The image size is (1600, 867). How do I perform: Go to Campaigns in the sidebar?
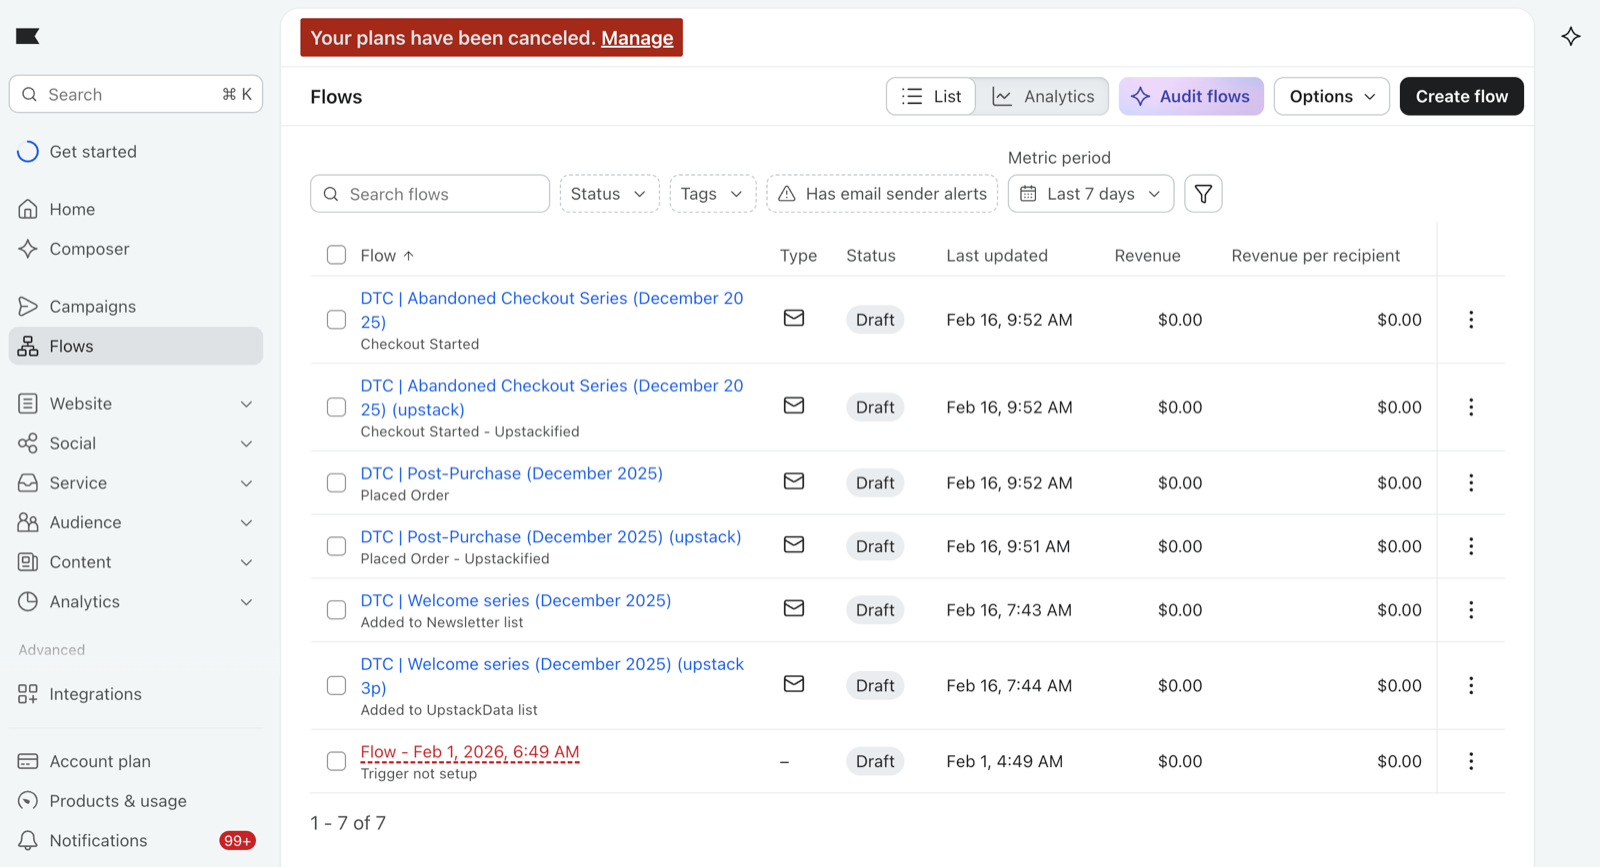136,307
